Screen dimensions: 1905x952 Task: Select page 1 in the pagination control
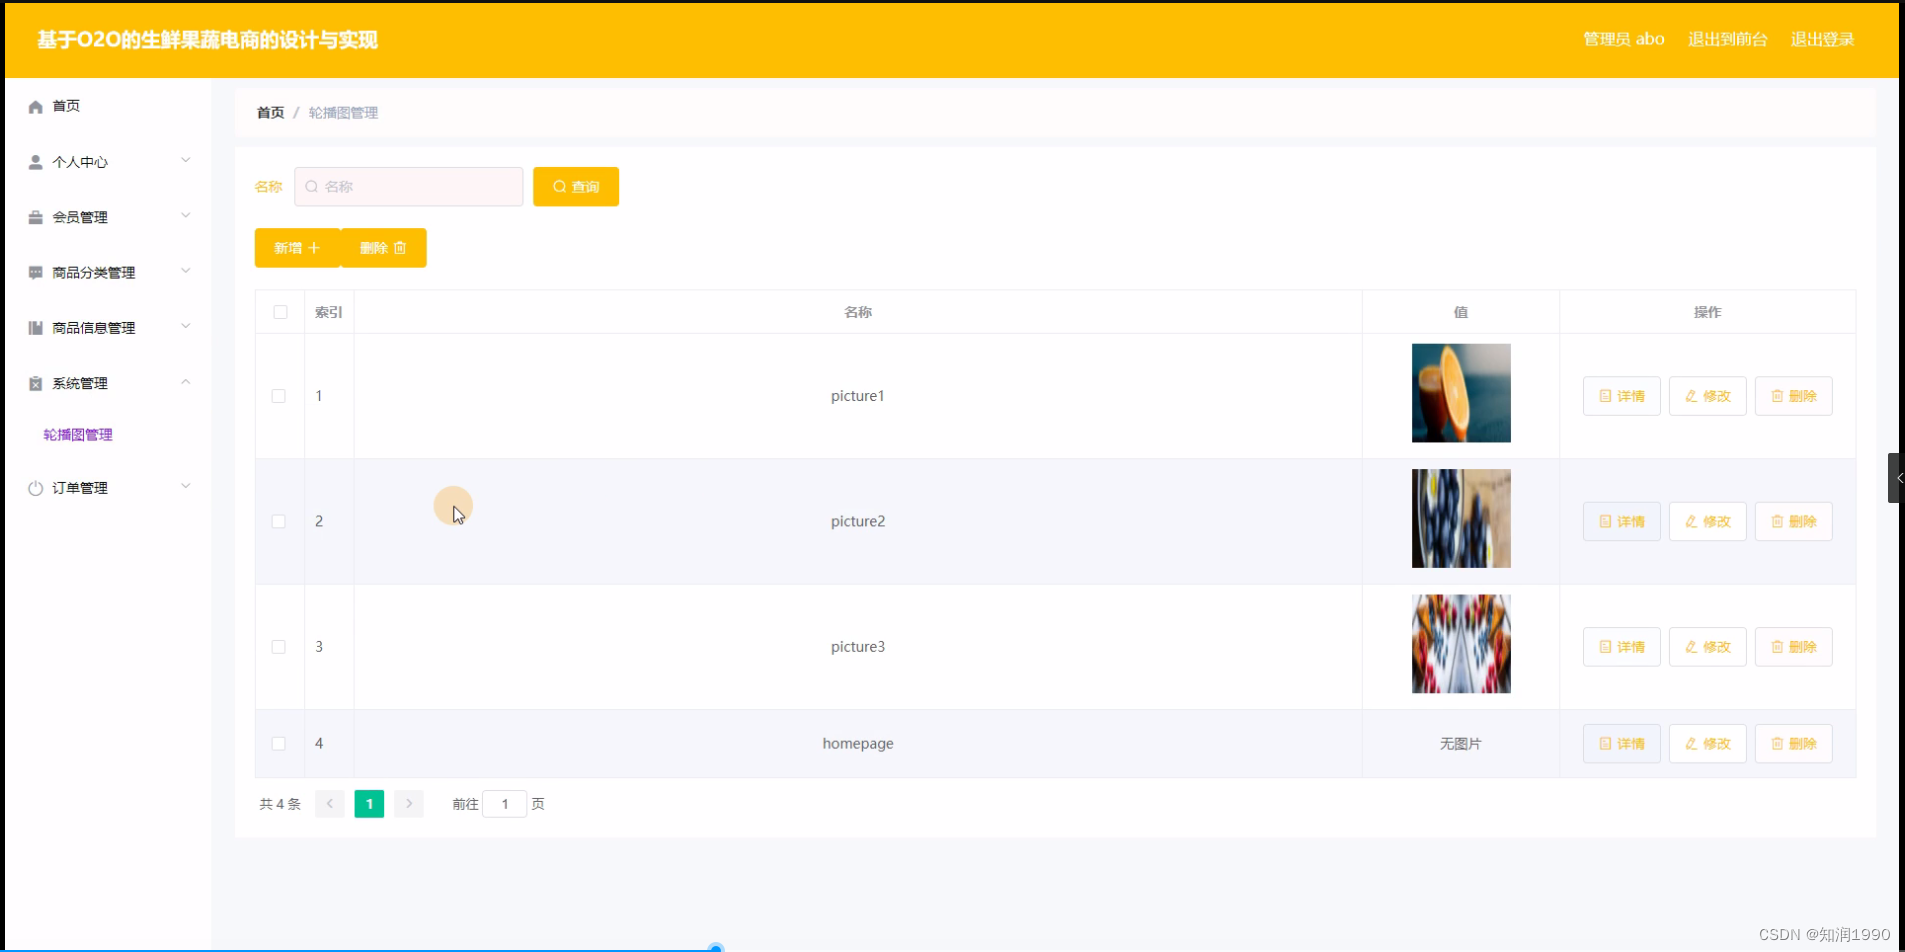point(369,803)
